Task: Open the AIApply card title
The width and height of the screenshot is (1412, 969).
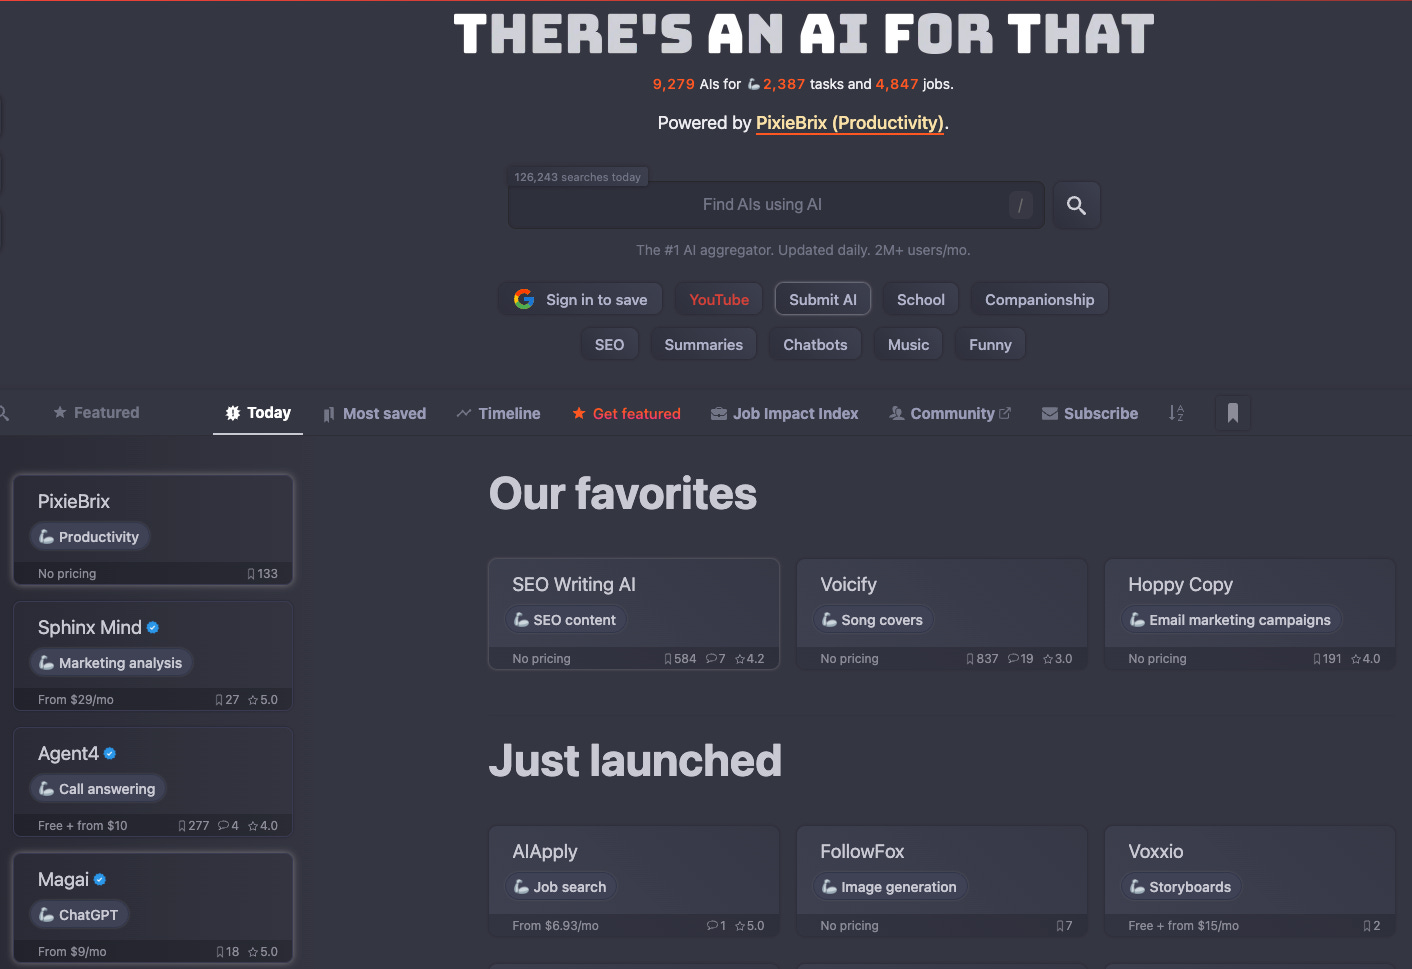Action: pyautogui.click(x=545, y=852)
